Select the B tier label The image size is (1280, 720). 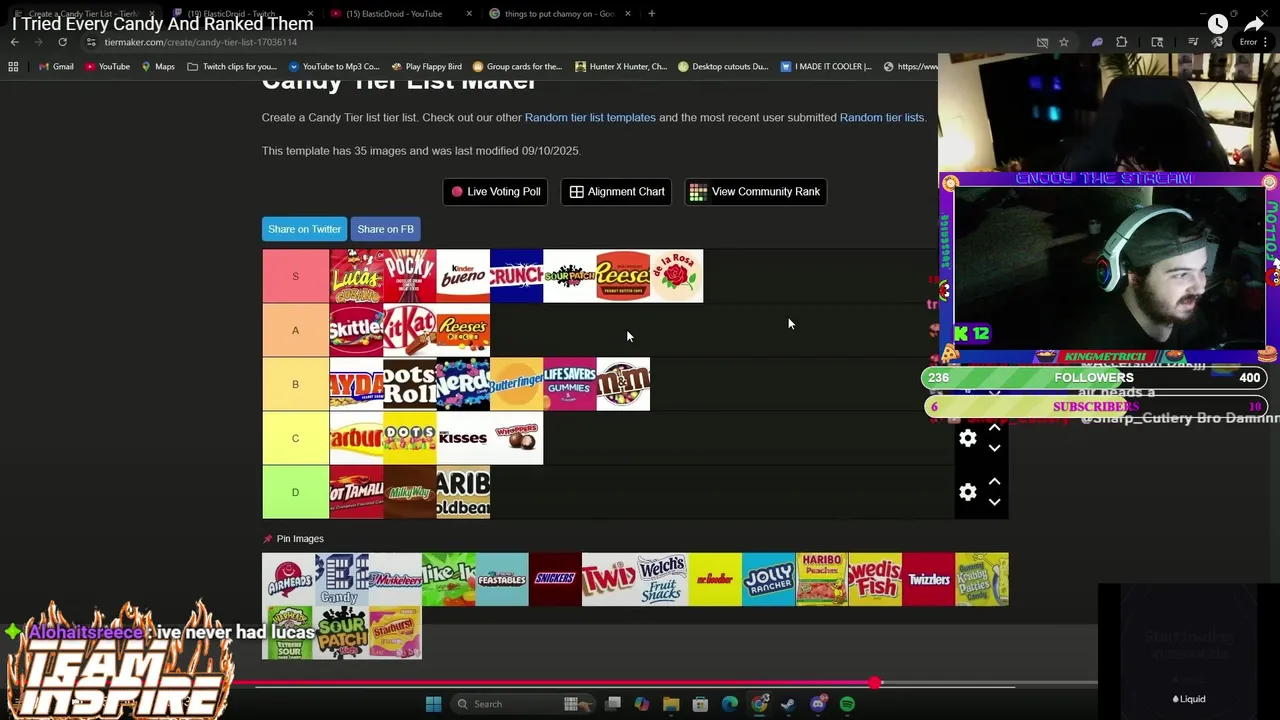[x=295, y=384]
